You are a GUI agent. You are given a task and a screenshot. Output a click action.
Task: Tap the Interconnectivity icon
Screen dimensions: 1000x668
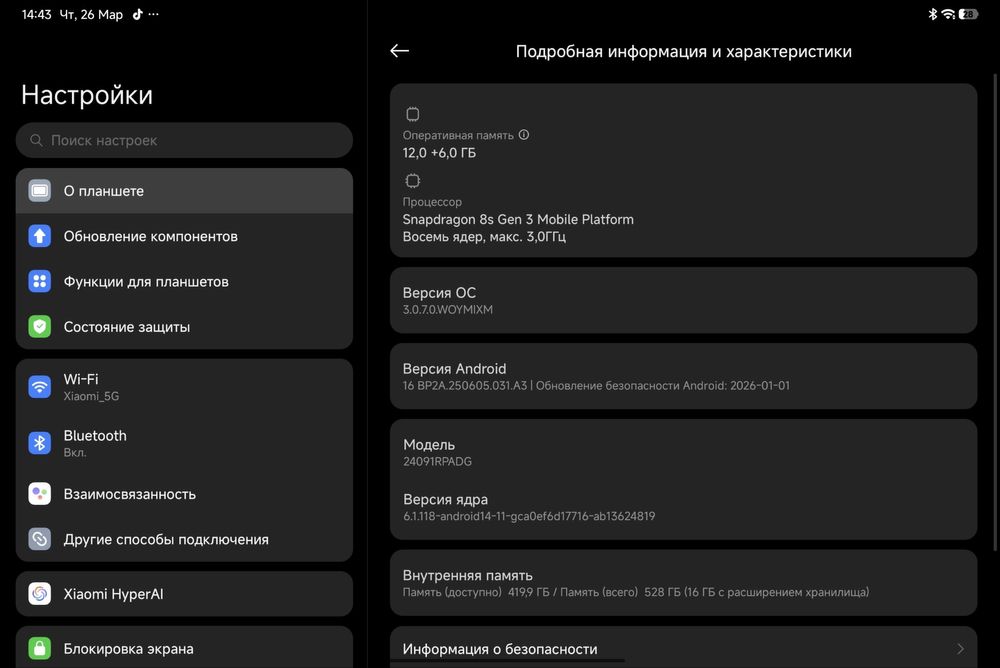click(40, 494)
